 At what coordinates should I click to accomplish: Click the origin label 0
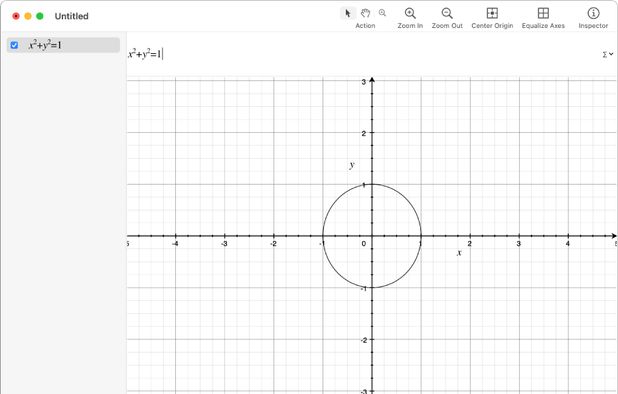pyautogui.click(x=363, y=244)
